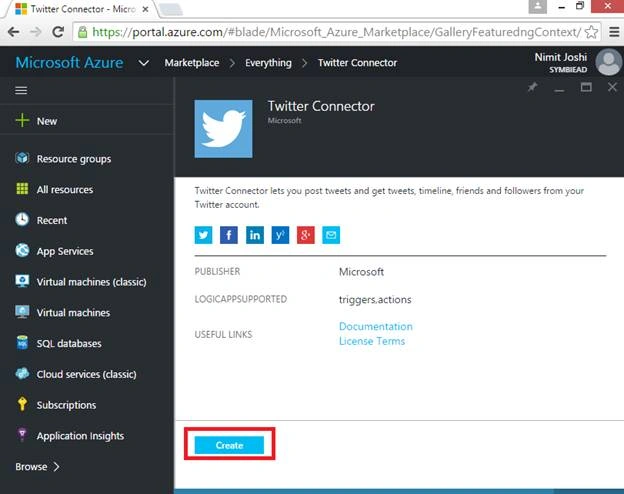Viewport: 624px width, 494px height.
Task: Share via Google Plus icon
Action: click(x=306, y=235)
